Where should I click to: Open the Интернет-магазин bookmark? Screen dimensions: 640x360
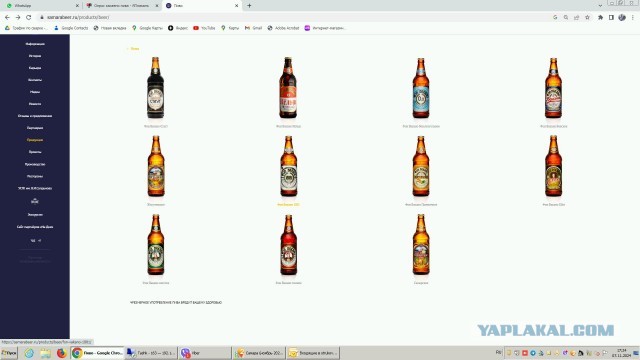pos(325,28)
